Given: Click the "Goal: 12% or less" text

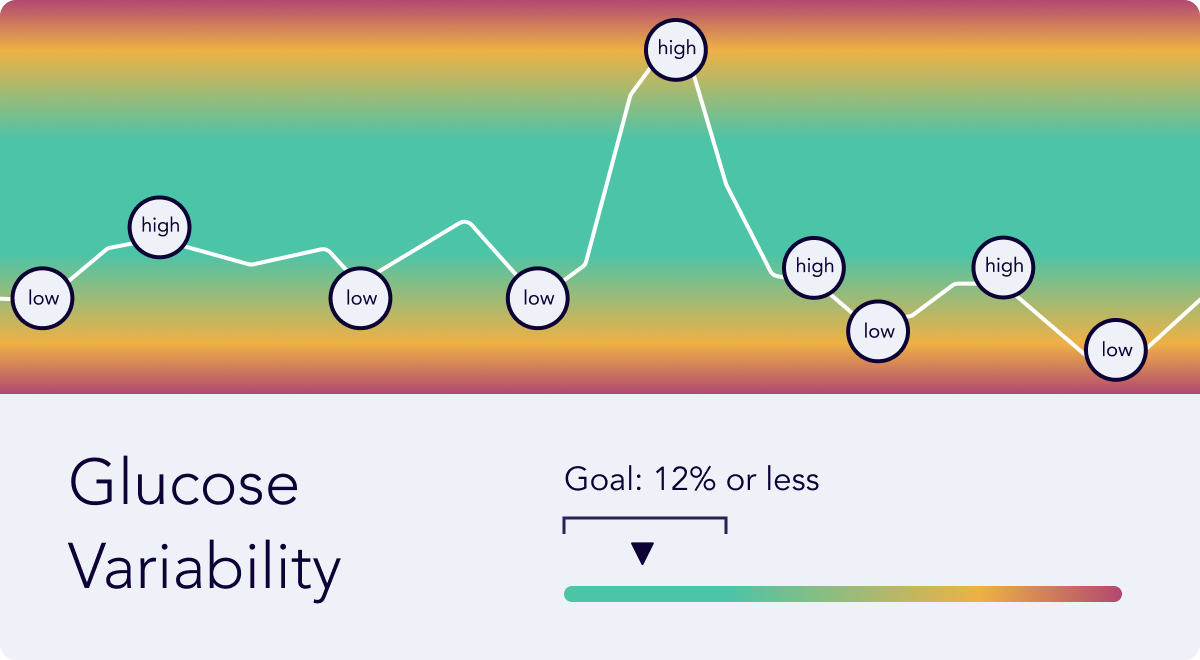Looking at the screenshot, I should 692,480.
